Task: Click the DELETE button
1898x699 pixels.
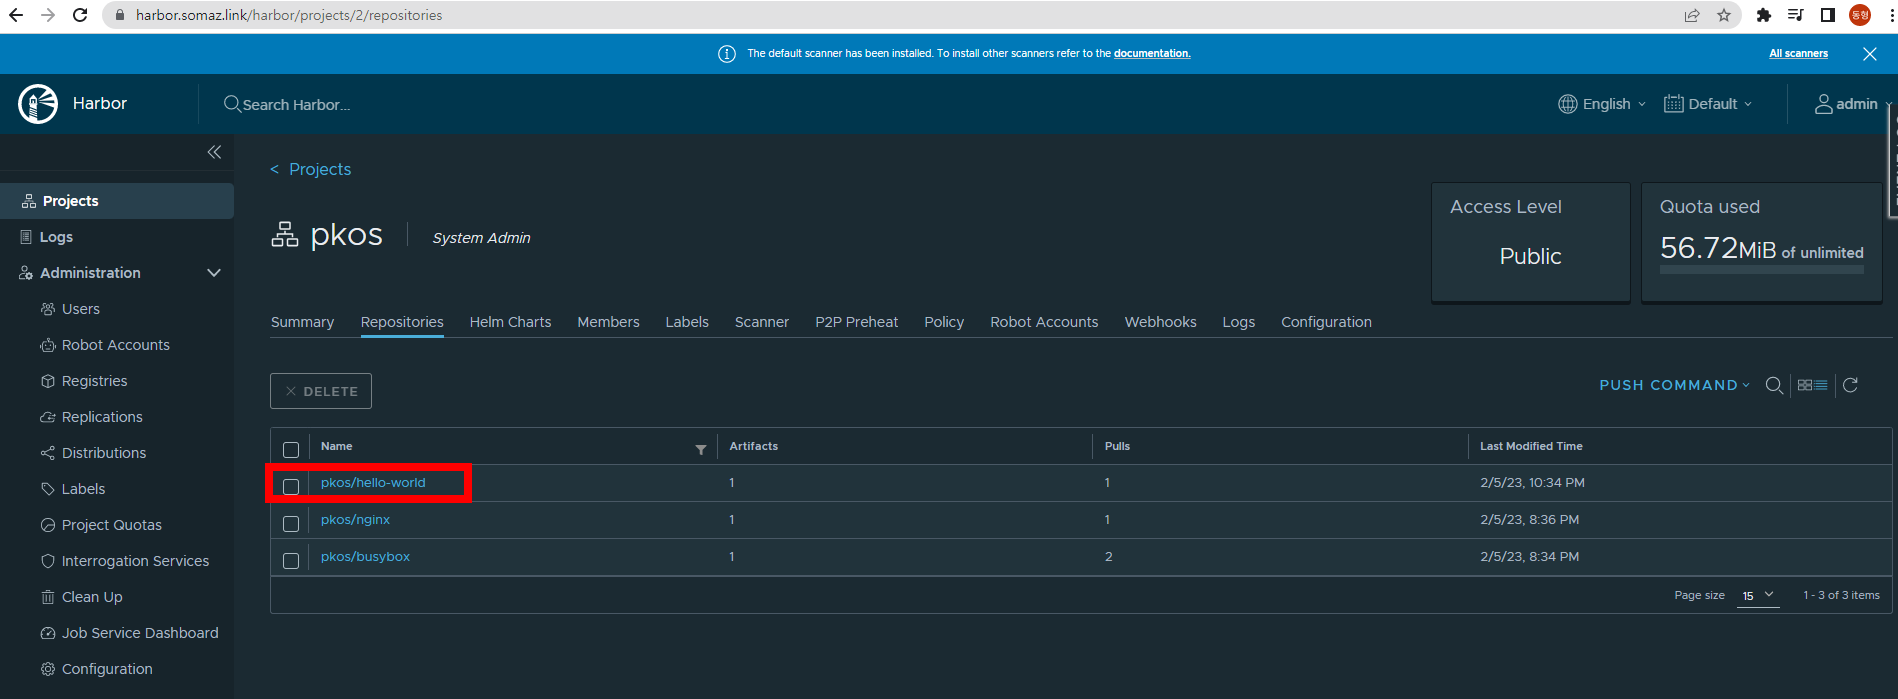Action: [x=321, y=391]
